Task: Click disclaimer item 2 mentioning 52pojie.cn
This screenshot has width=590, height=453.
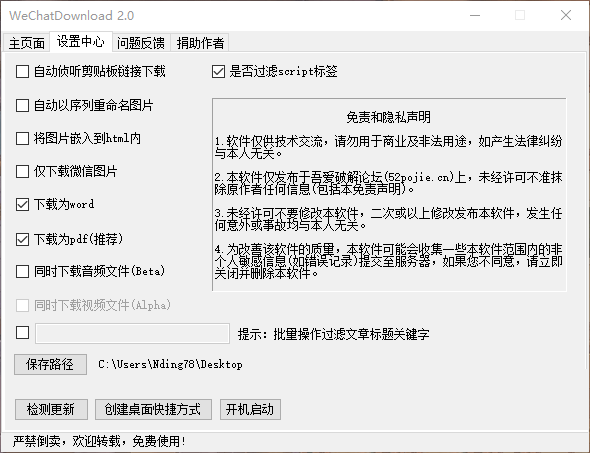Action: click(388, 183)
